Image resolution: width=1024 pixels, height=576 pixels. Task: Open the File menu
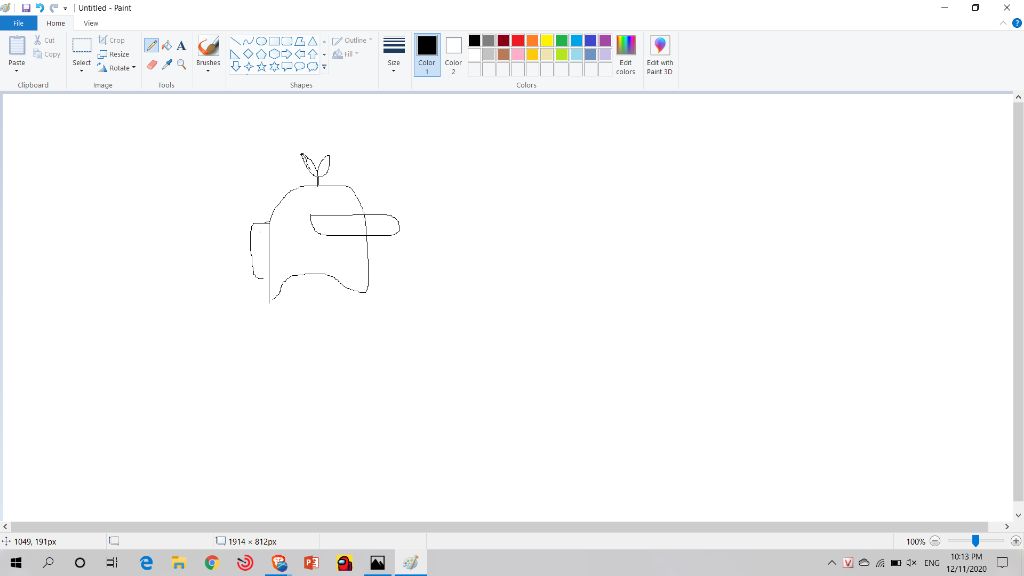pyautogui.click(x=18, y=23)
